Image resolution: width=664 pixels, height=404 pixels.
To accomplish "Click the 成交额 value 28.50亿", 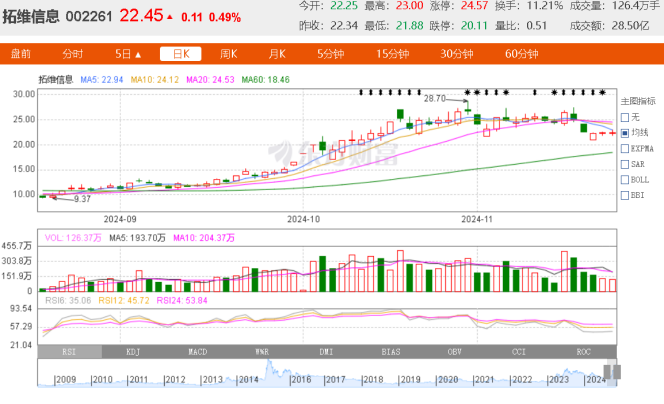I will point(630,26).
